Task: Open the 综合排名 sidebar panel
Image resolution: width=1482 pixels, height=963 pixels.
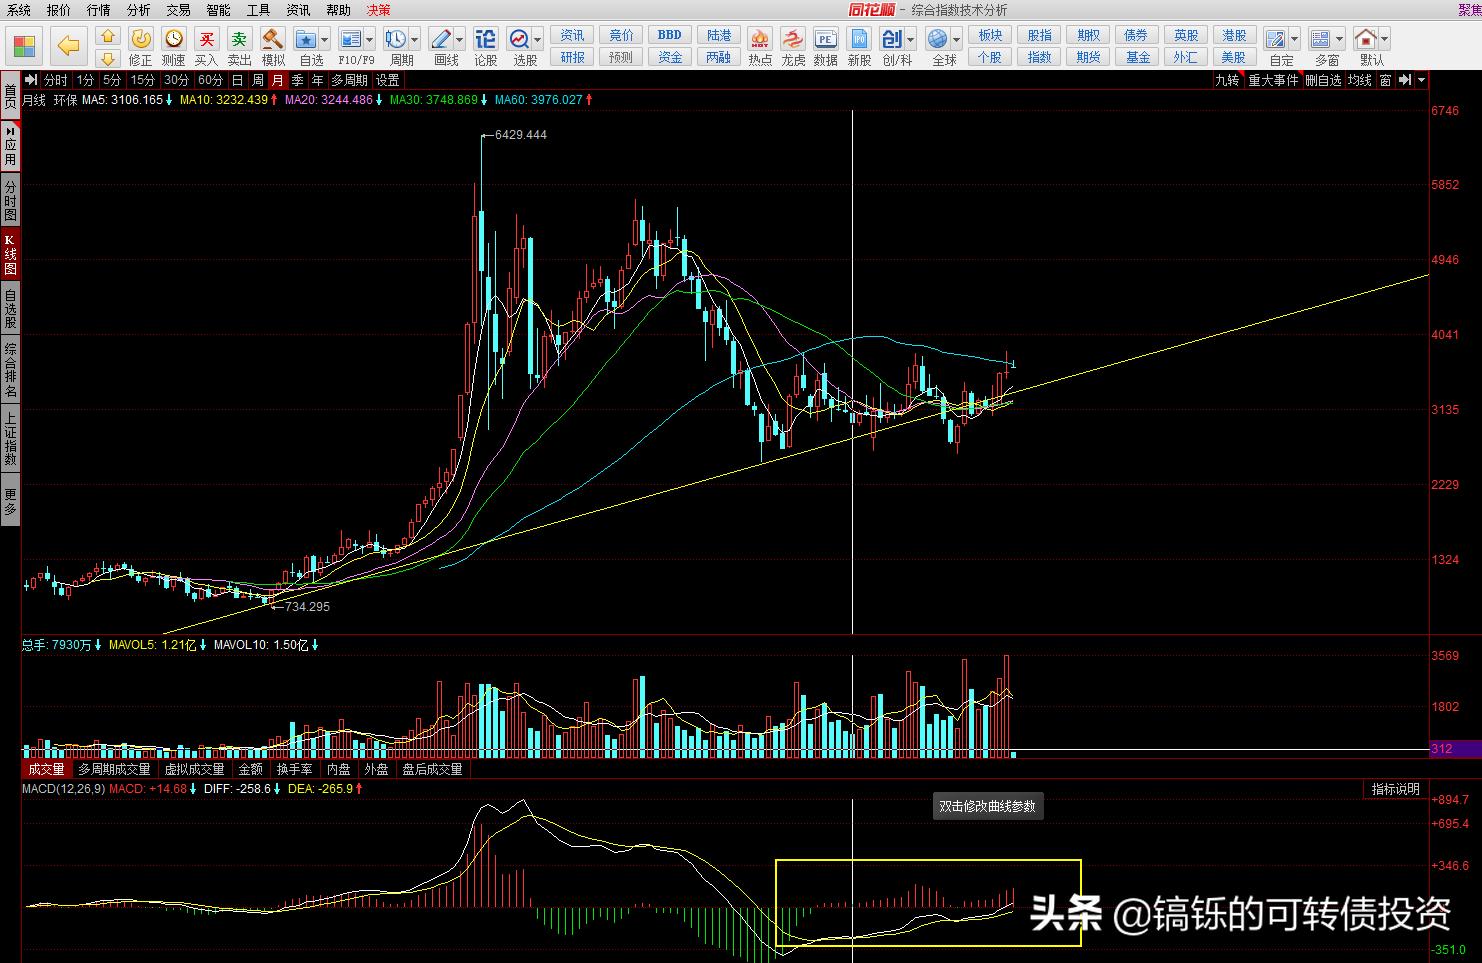Action: (x=10, y=370)
